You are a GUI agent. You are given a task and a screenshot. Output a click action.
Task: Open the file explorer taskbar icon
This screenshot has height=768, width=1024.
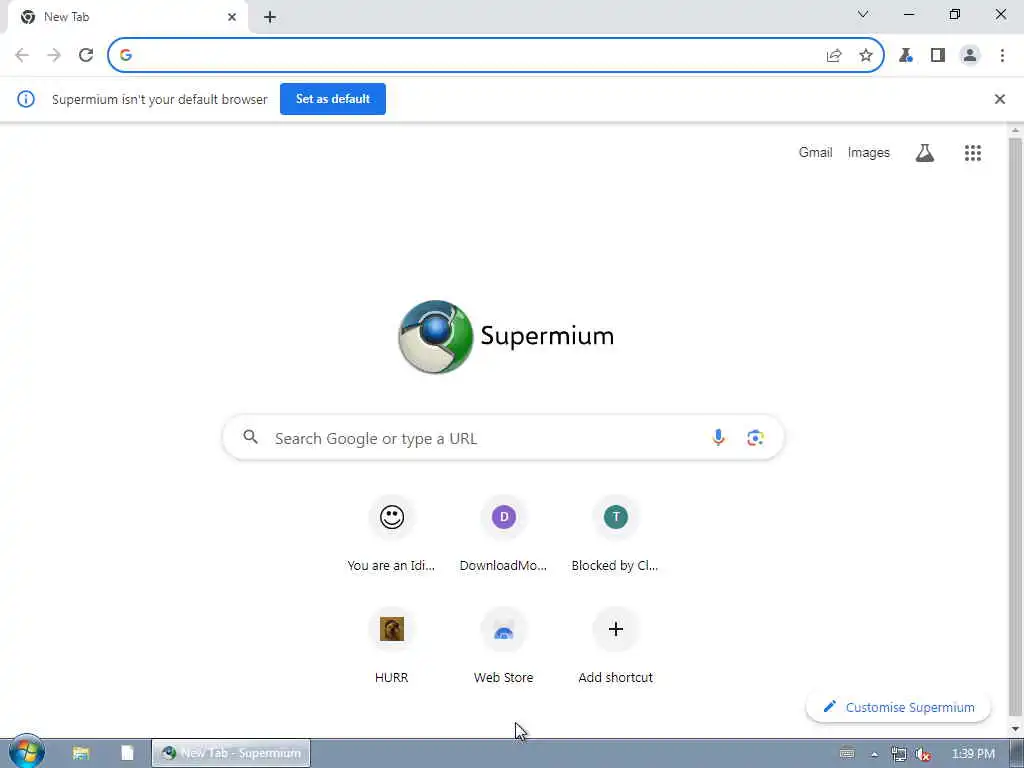click(81, 753)
